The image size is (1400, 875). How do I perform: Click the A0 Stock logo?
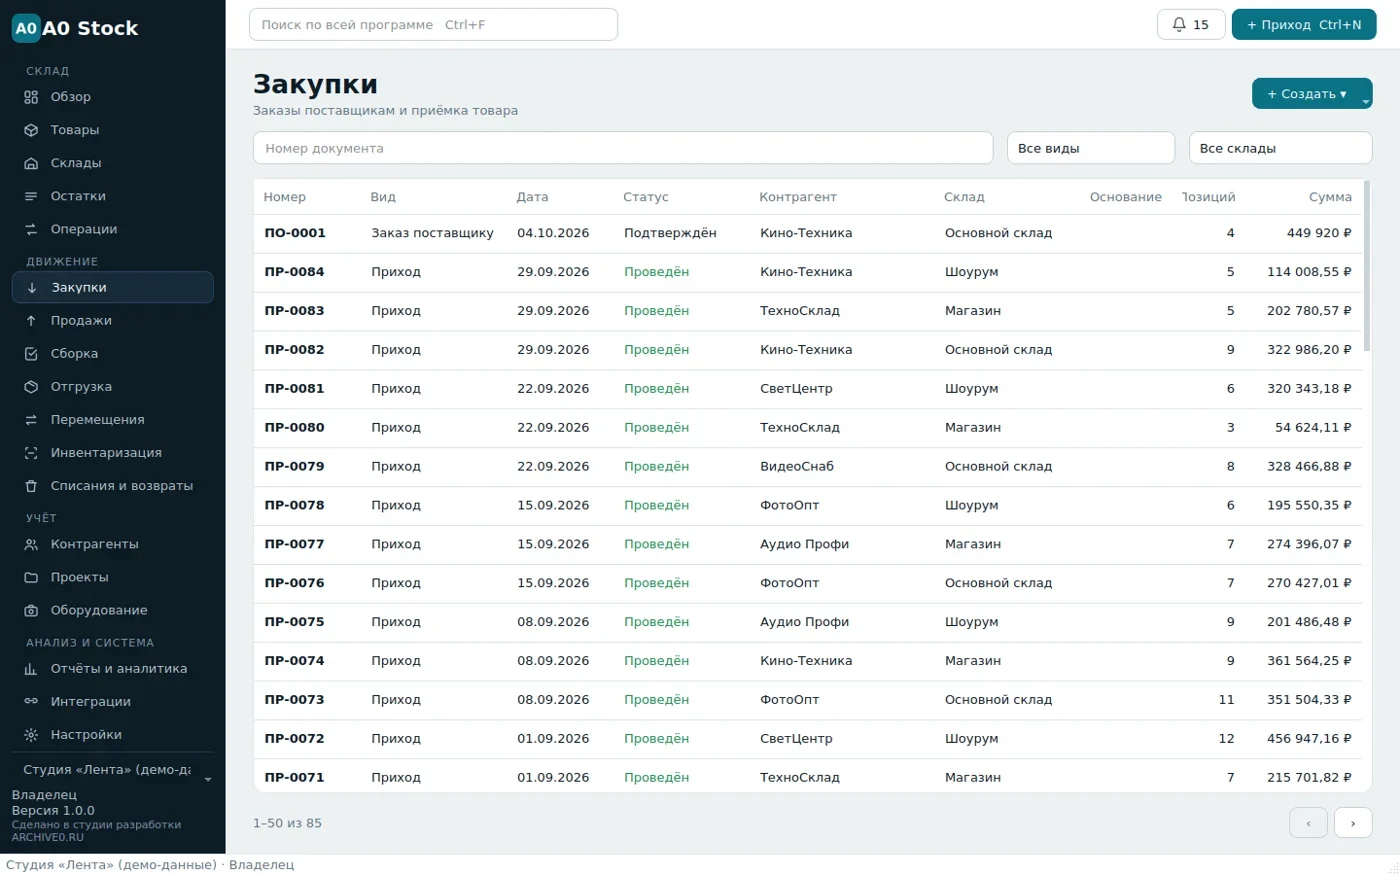pyautogui.click(x=75, y=28)
